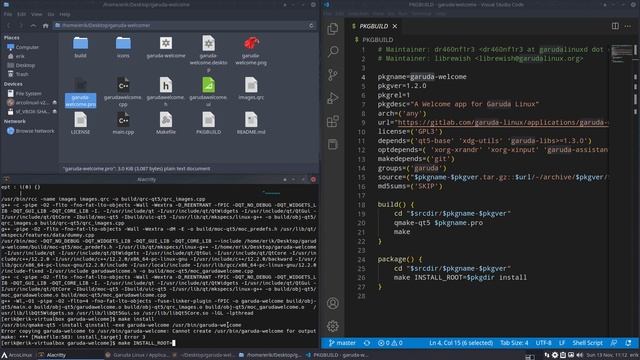This screenshot has width=640, height=360.
Task: Open Source Control view in VS Code
Action: click(333, 75)
